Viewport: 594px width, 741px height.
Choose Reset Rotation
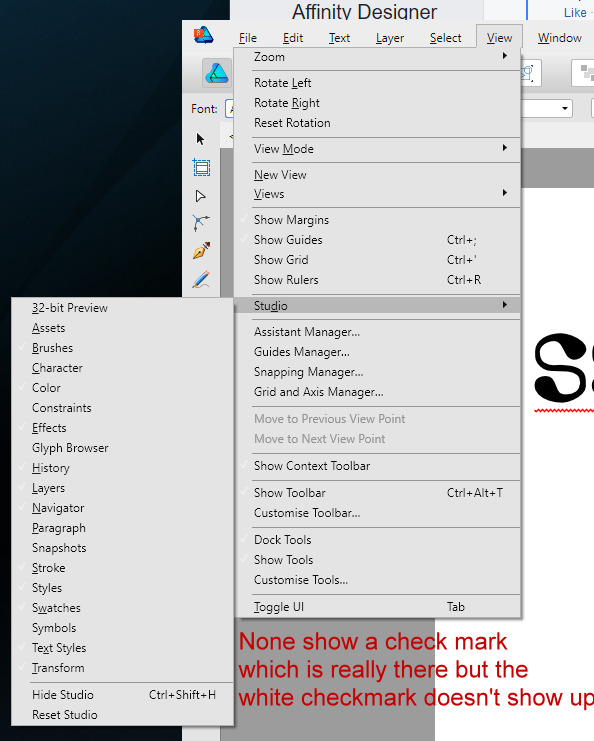378,123
